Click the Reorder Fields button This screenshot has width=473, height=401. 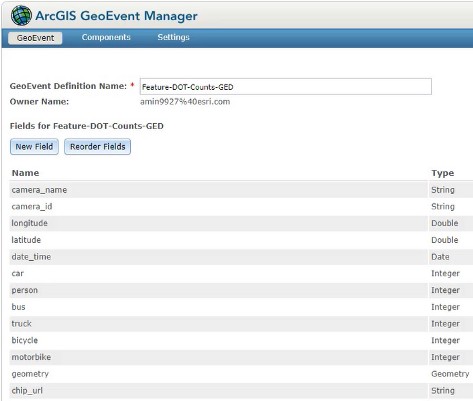(98, 147)
